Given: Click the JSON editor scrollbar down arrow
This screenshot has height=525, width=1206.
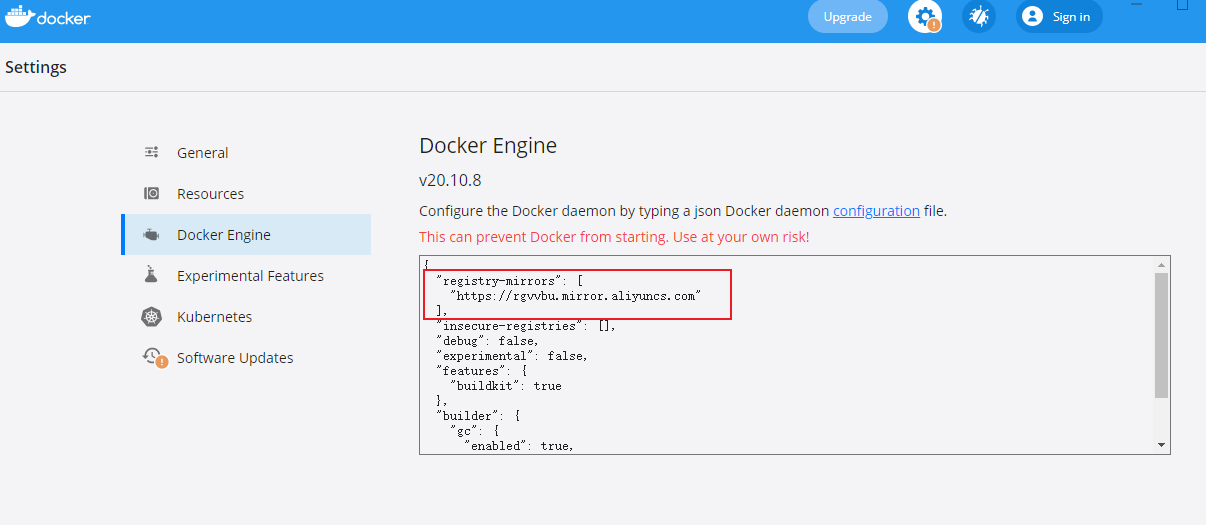Looking at the screenshot, I should [x=1161, y=444].
